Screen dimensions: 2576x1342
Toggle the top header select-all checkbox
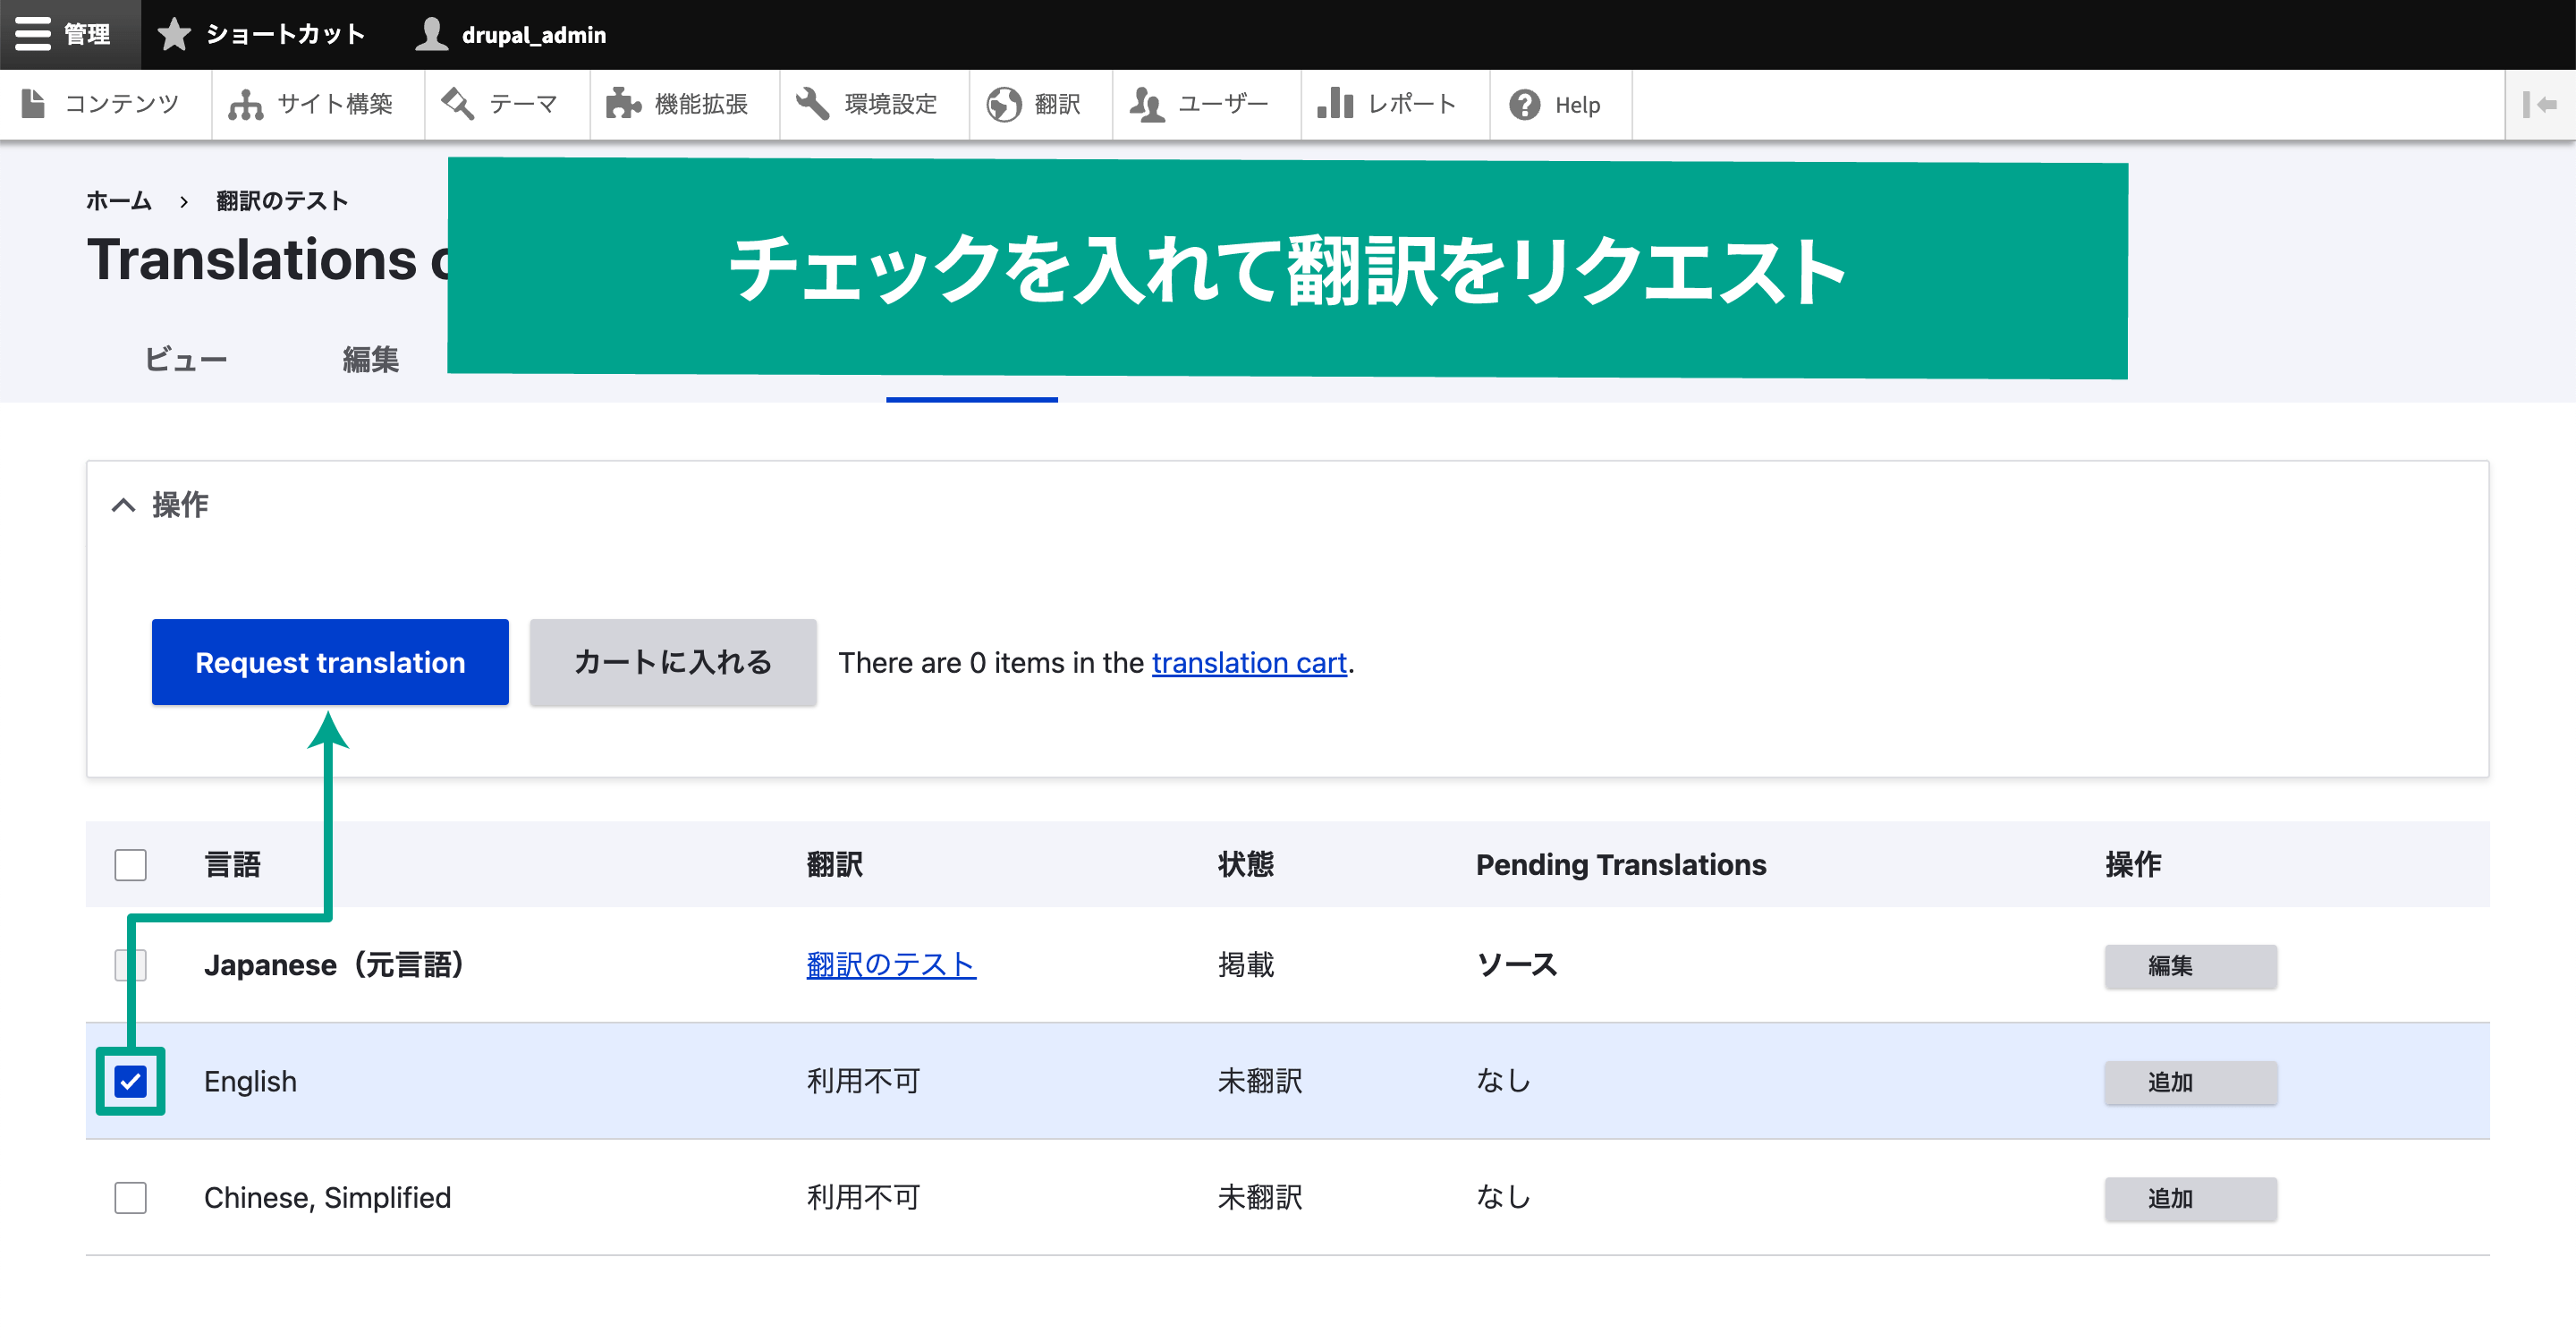tap(131, 863)
